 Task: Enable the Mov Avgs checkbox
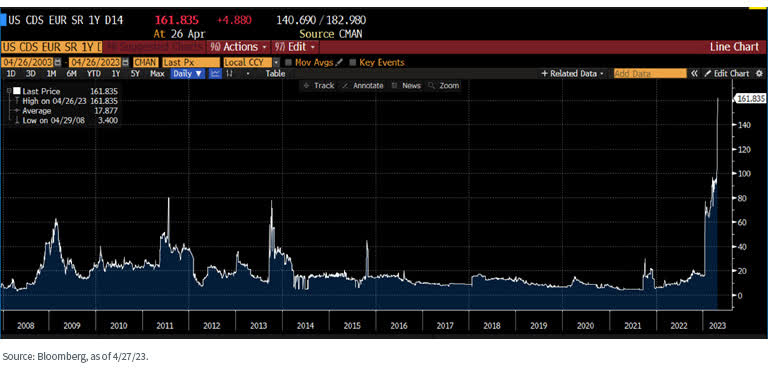coord(288,63)
